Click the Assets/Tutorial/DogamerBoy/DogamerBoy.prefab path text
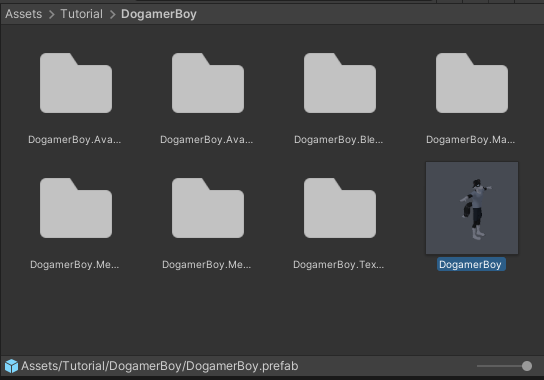The height and width of the screenshot is (380, 544). click(160, 366)
